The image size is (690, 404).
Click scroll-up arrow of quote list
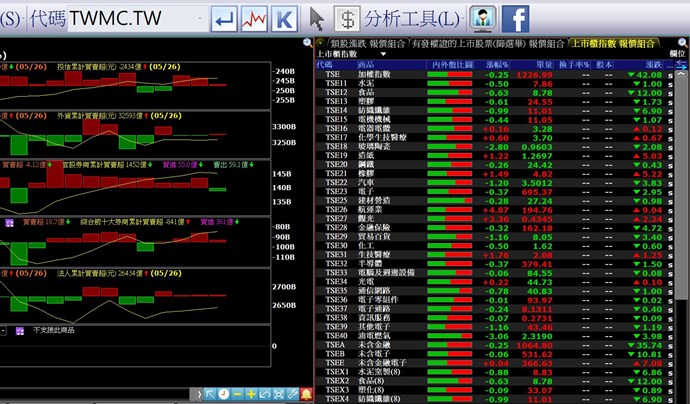point(681,74)
